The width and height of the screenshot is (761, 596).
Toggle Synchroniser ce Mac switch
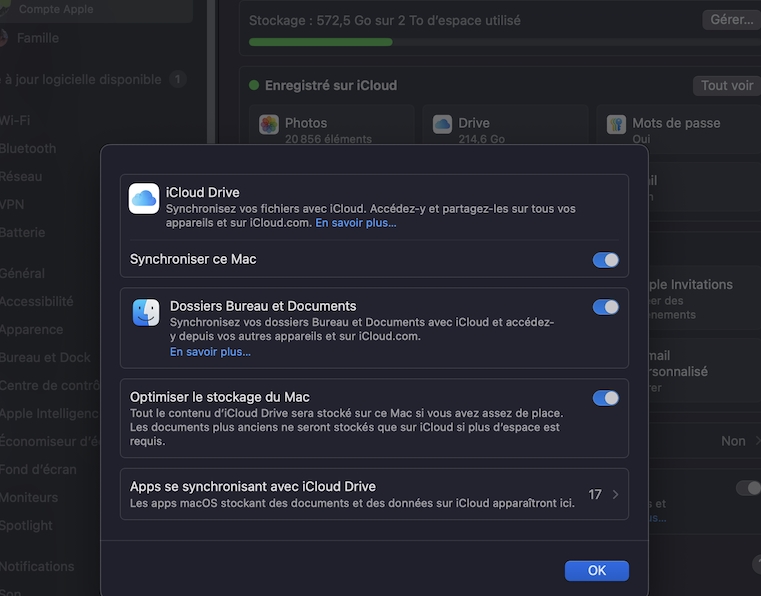pyautogui.click(x=605, y=260)
